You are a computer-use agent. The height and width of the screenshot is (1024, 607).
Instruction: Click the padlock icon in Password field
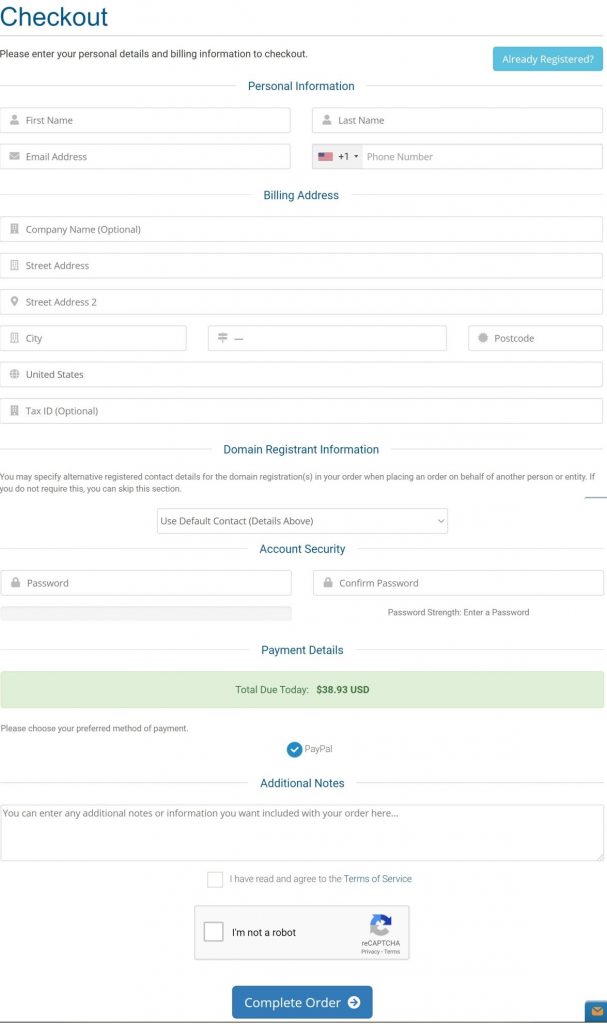click(16, 583)
